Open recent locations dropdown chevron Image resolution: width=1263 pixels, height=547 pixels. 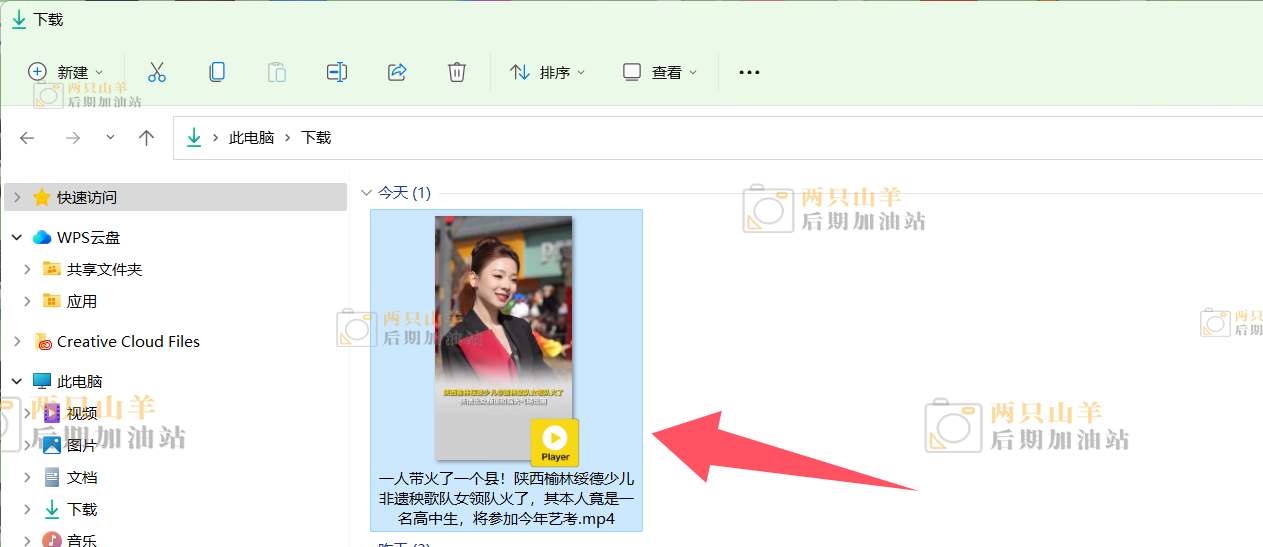pyautogui.click(x=110, y=138)
